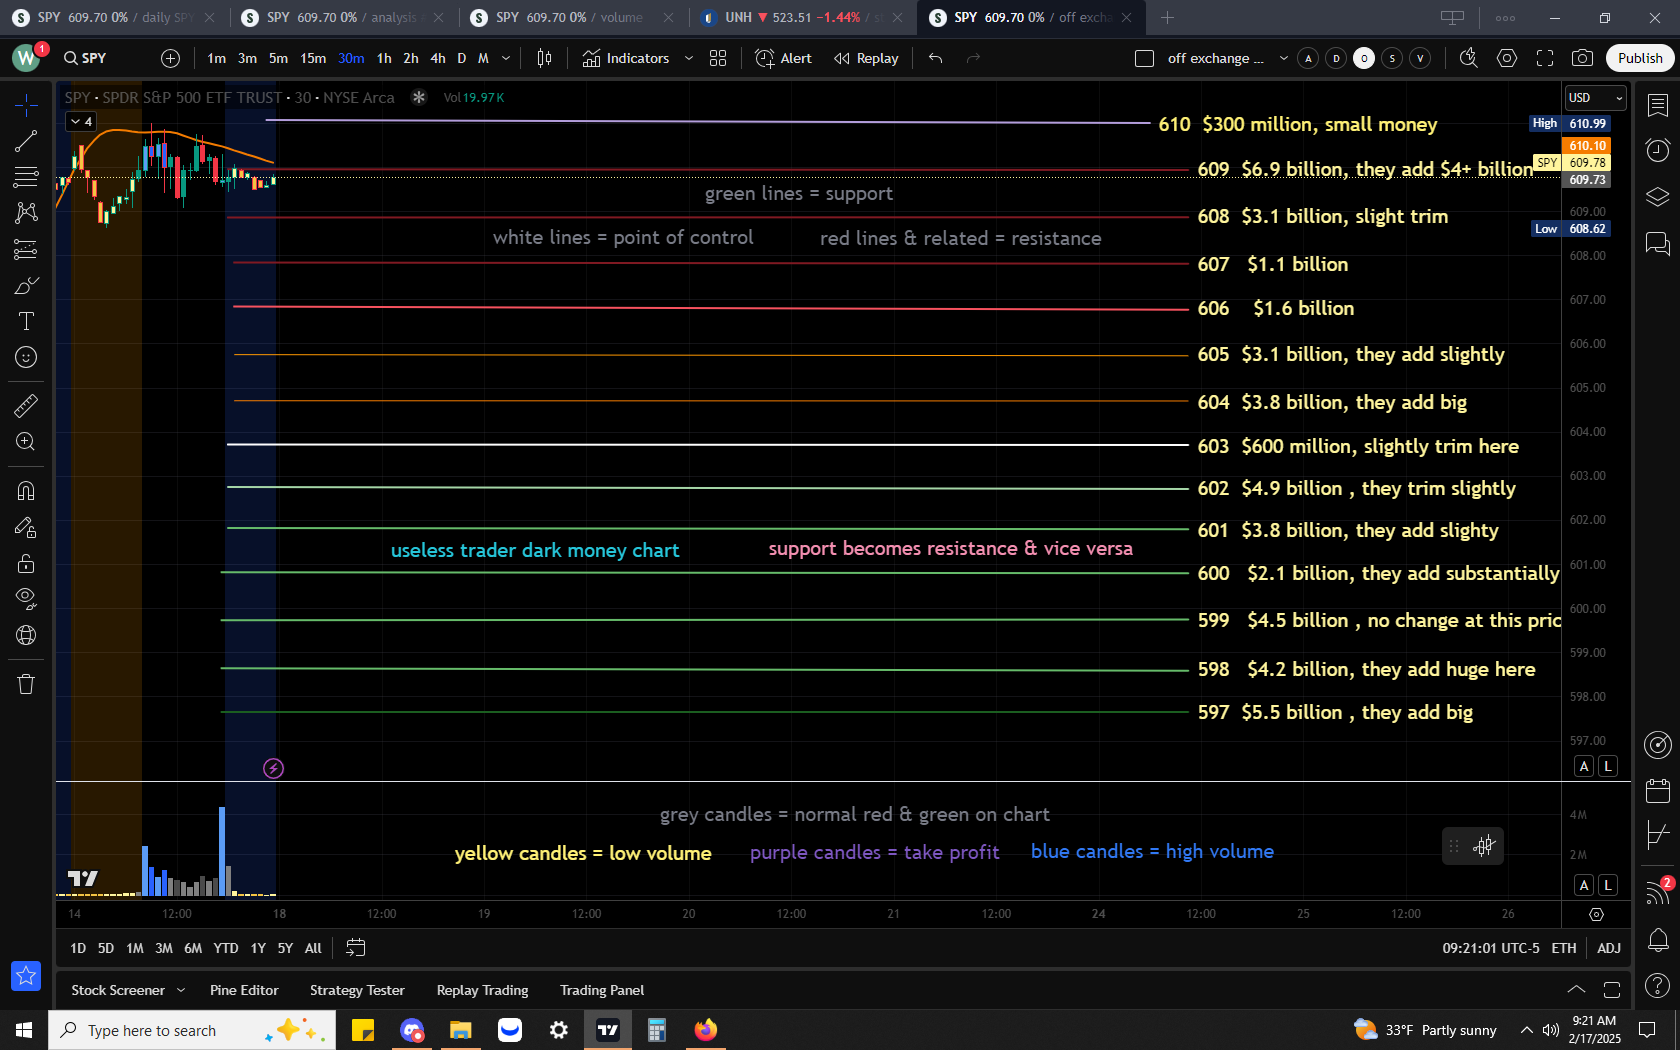The image size is (1680, 1050).
Task: Open the Measure ruler tool
Action: [x=26, y=405]
